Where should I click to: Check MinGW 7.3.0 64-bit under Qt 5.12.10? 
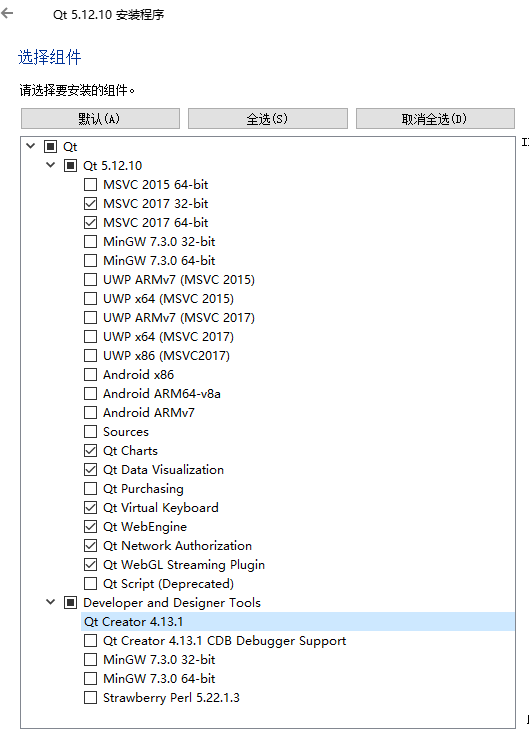90,261
